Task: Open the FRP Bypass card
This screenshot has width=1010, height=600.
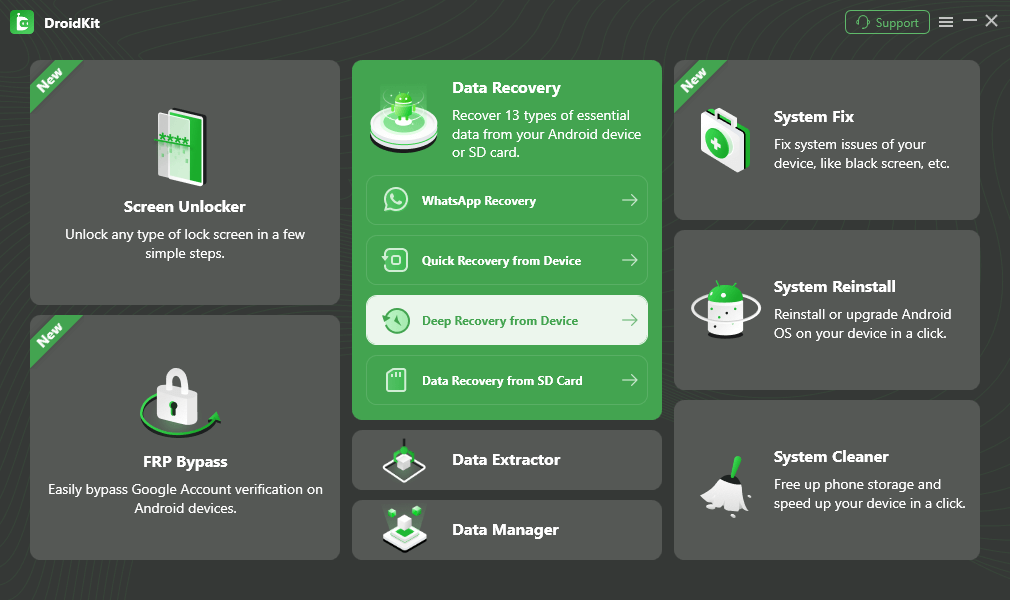Action: tap(184, 437)
